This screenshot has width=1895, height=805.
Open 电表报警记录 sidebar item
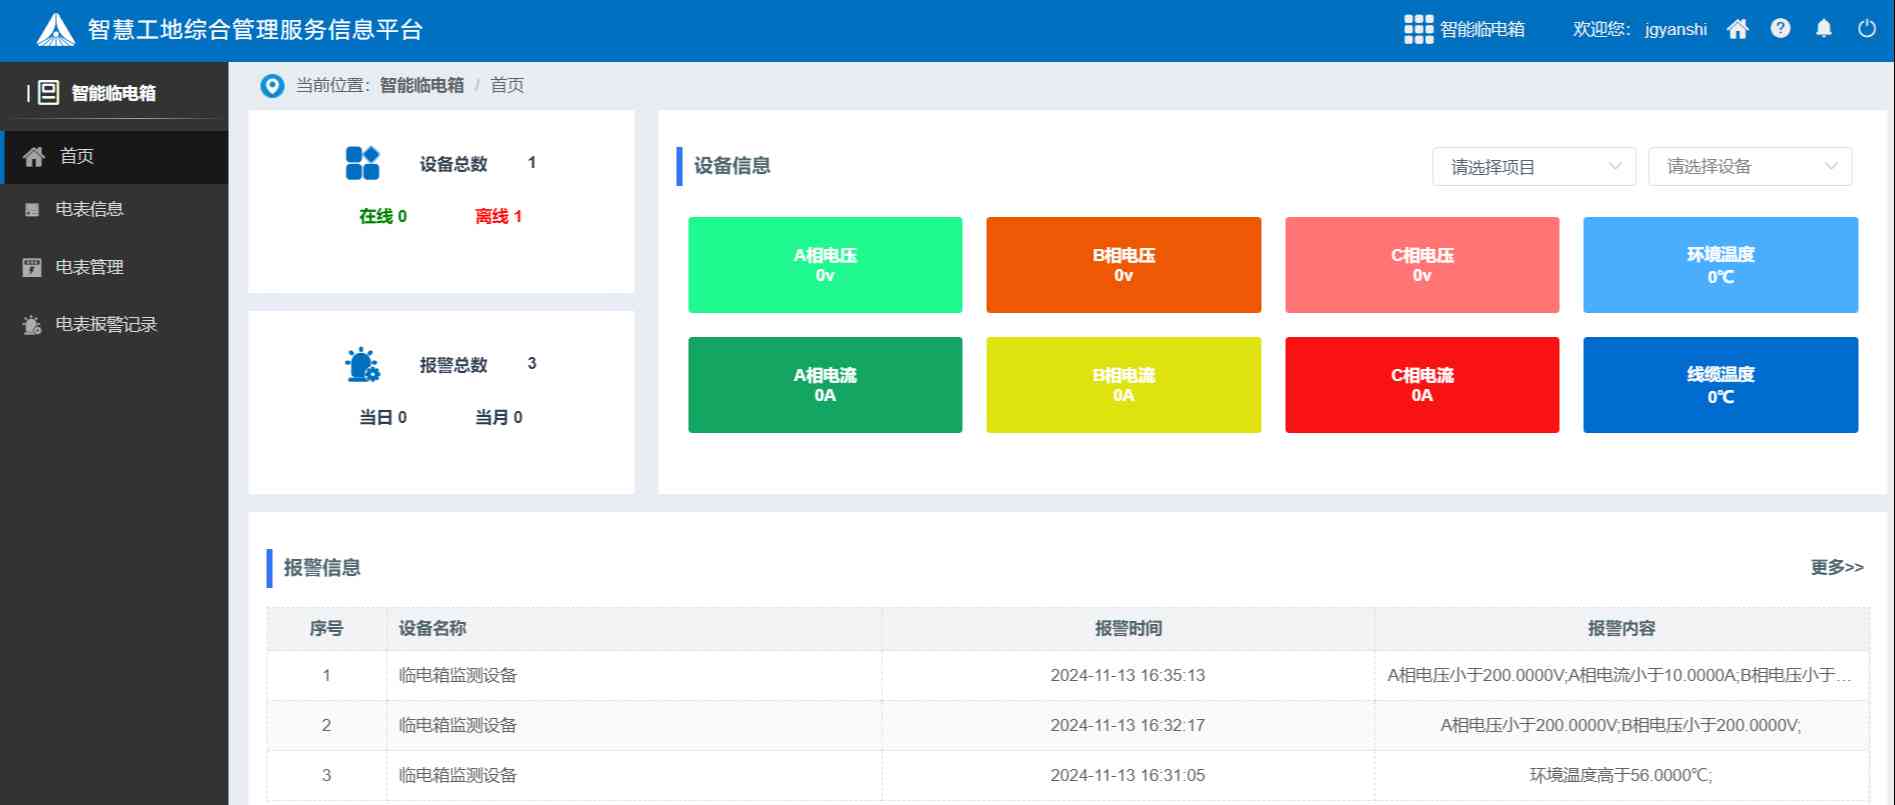105,324
